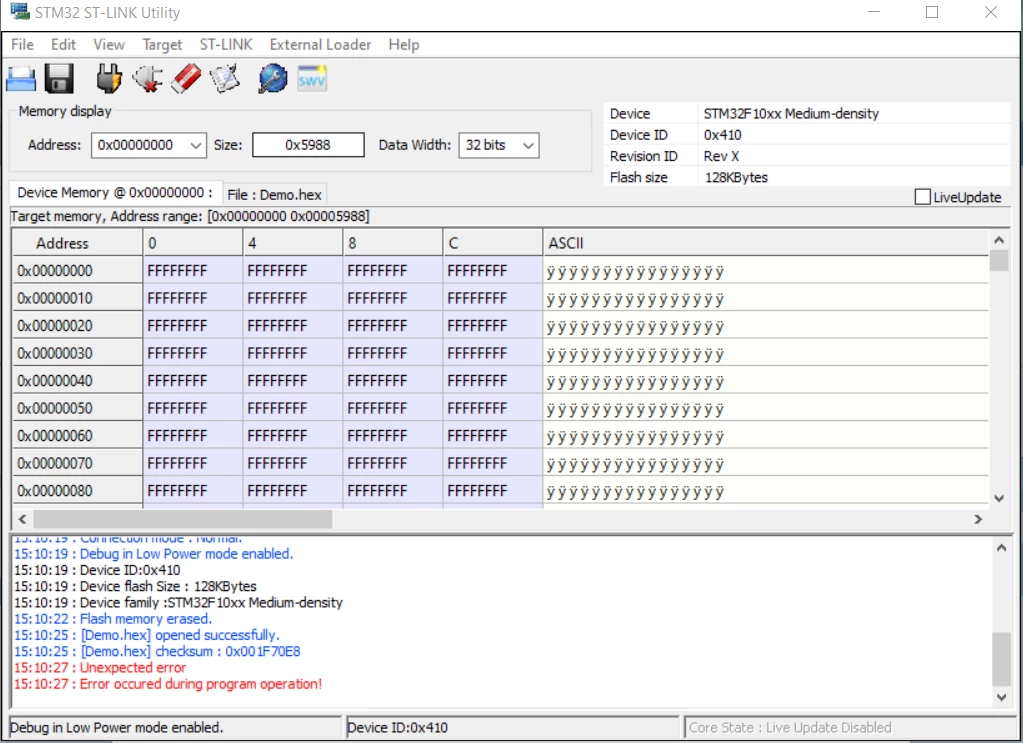
Task: Select address row 0x00000010
Action: pos(77,298)
